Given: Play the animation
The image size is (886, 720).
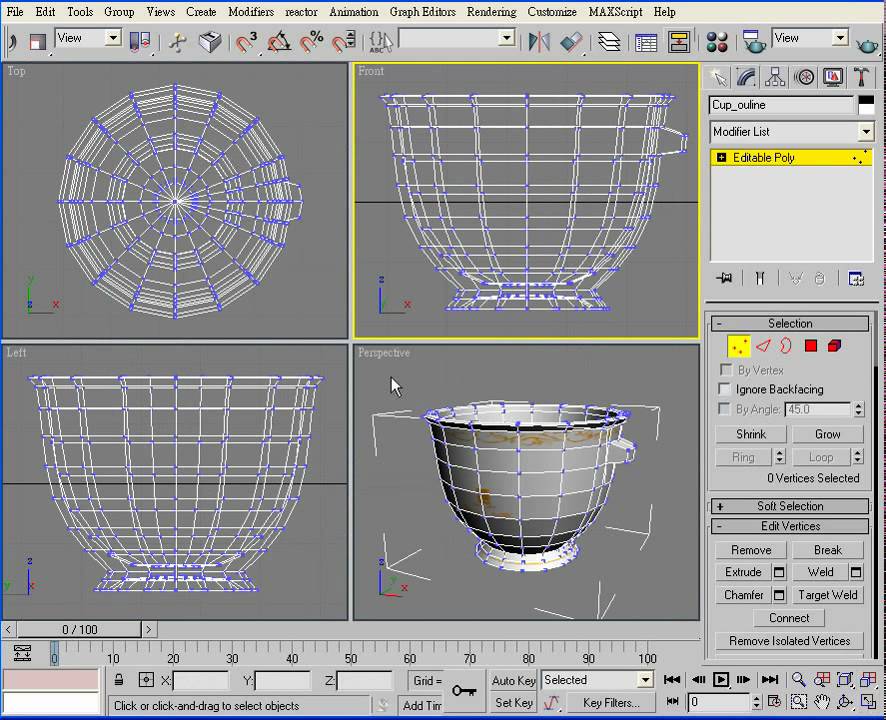Looking at the screenshot, I should (720, 679).
